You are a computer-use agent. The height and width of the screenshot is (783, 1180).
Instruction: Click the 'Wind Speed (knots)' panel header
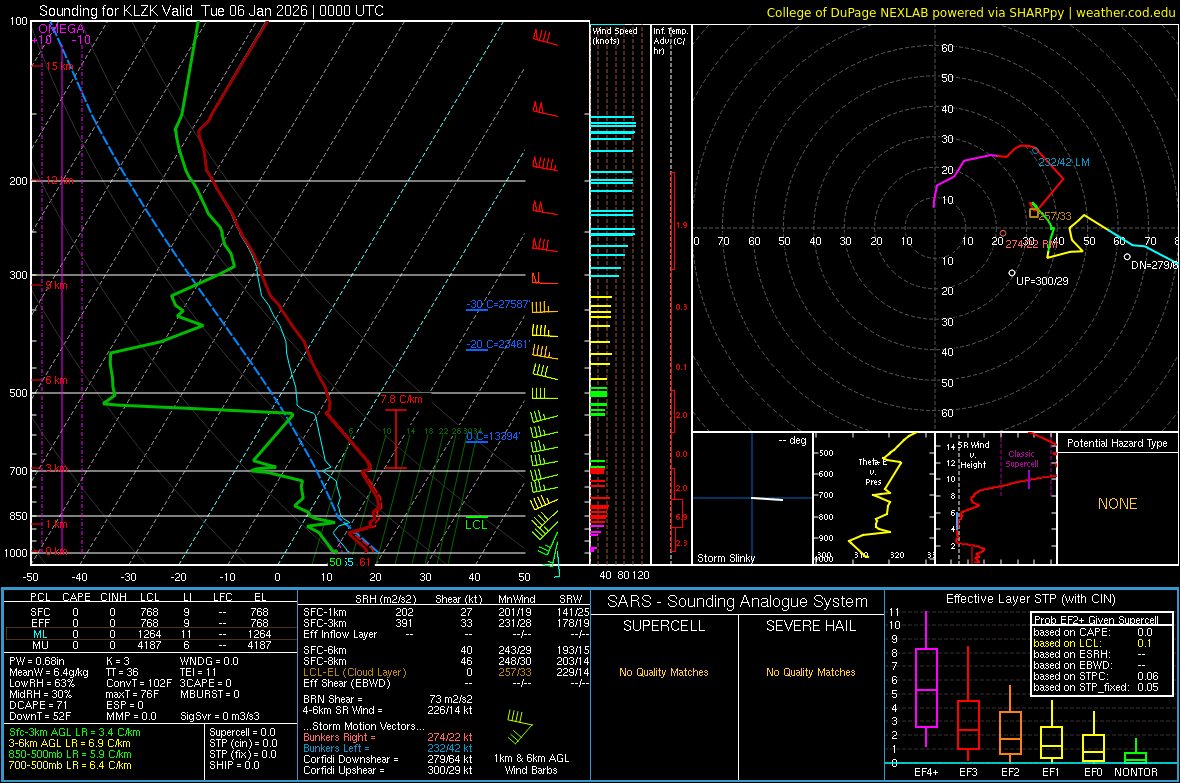point(615,35)
